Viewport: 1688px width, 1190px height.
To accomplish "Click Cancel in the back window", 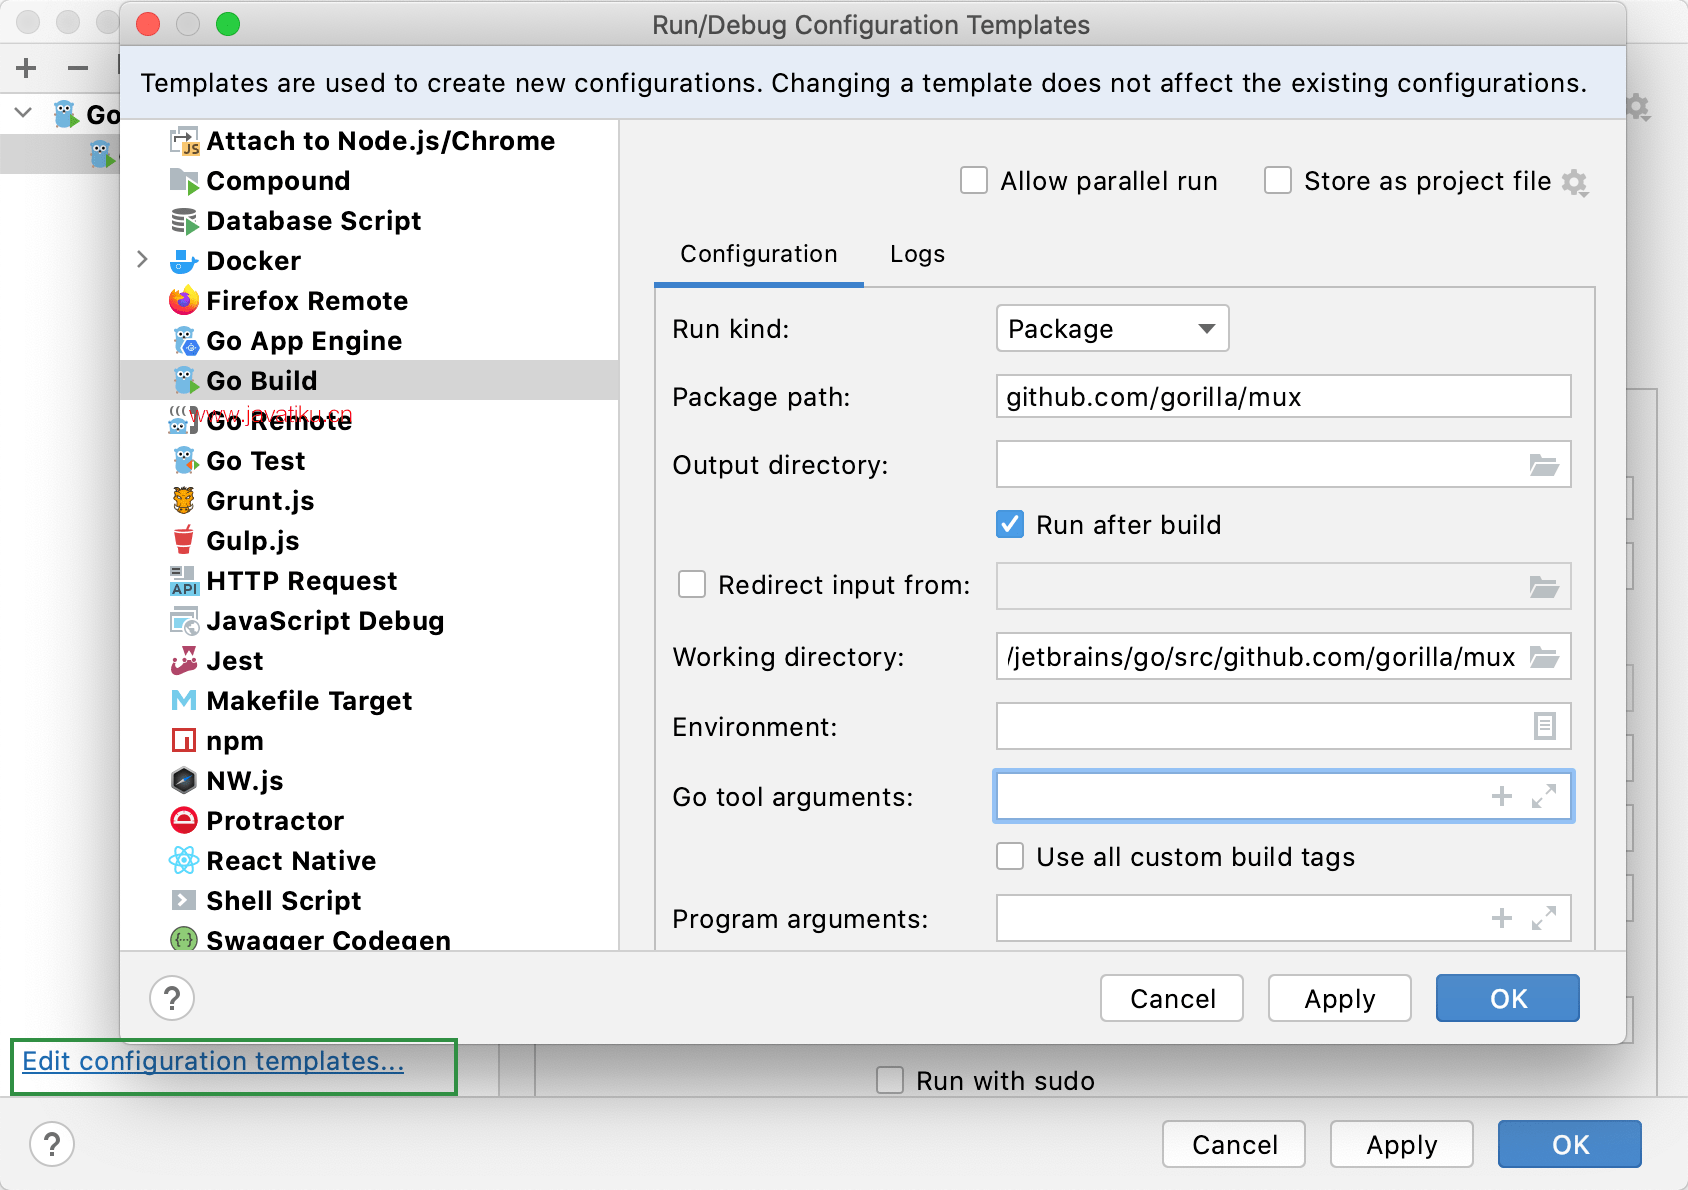I will tap(1234, 1144).
